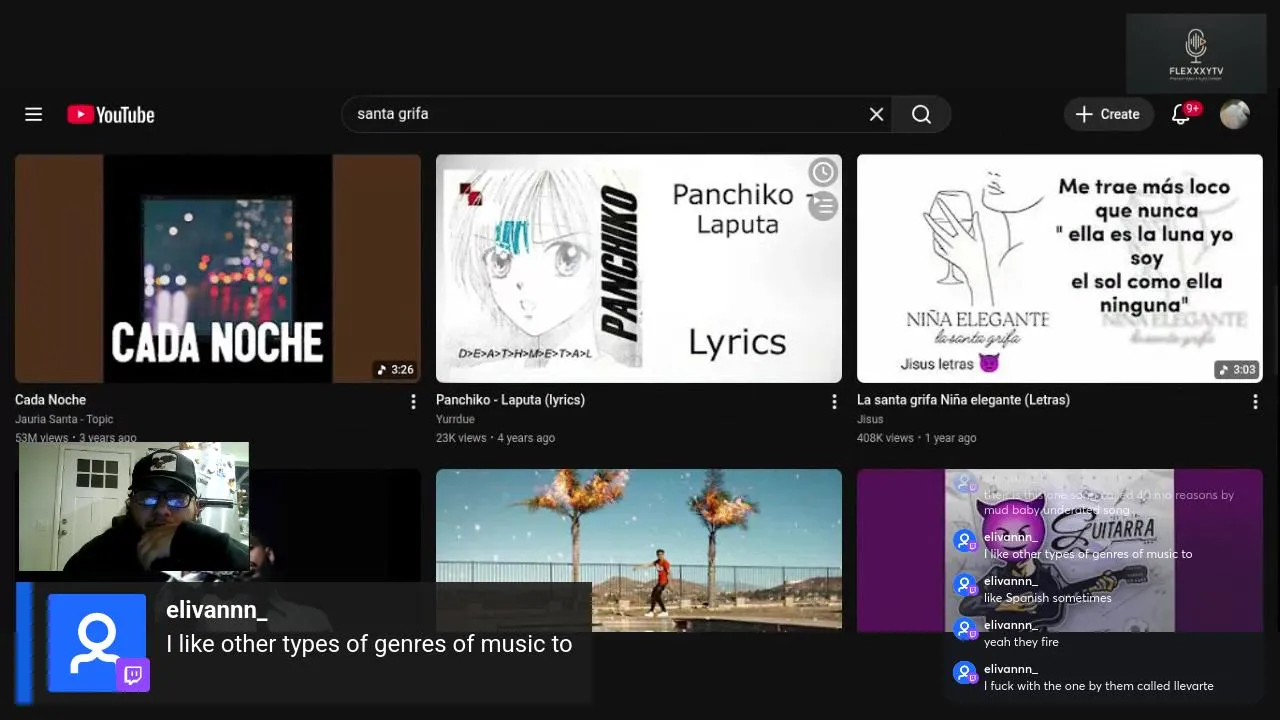
Task: Open the Cada Noche video thumbnail
Action: [x=218, y=268]
